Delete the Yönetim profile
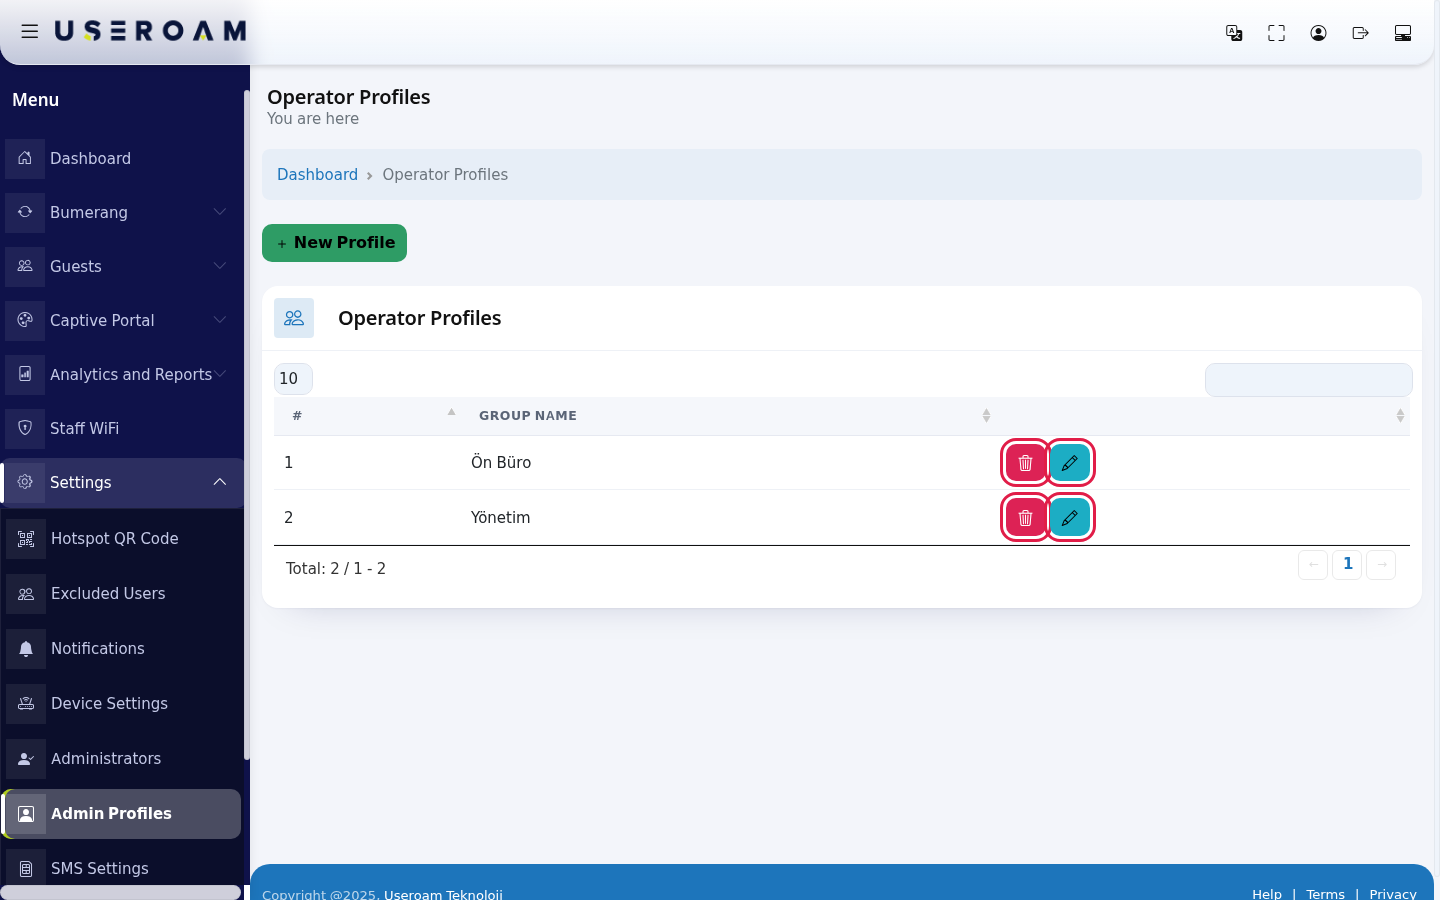The image size is (1440, 900). [1025, 518]
